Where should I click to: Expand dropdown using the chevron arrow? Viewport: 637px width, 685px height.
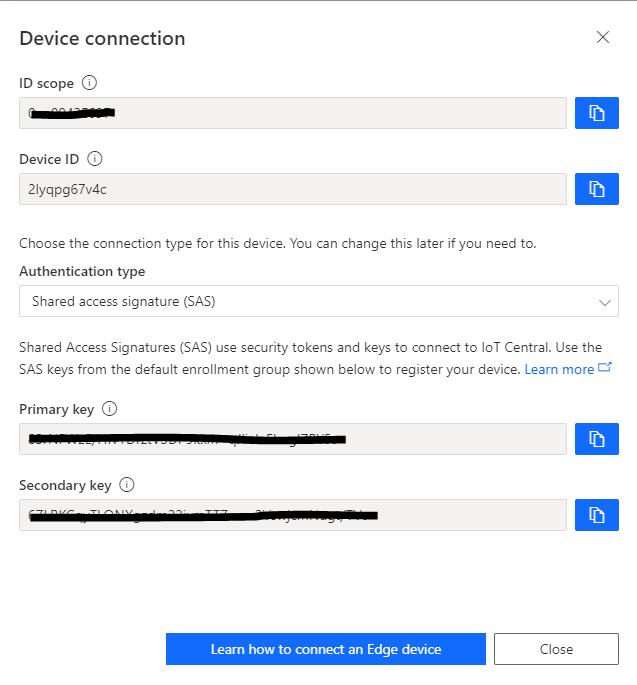(603, 301)
